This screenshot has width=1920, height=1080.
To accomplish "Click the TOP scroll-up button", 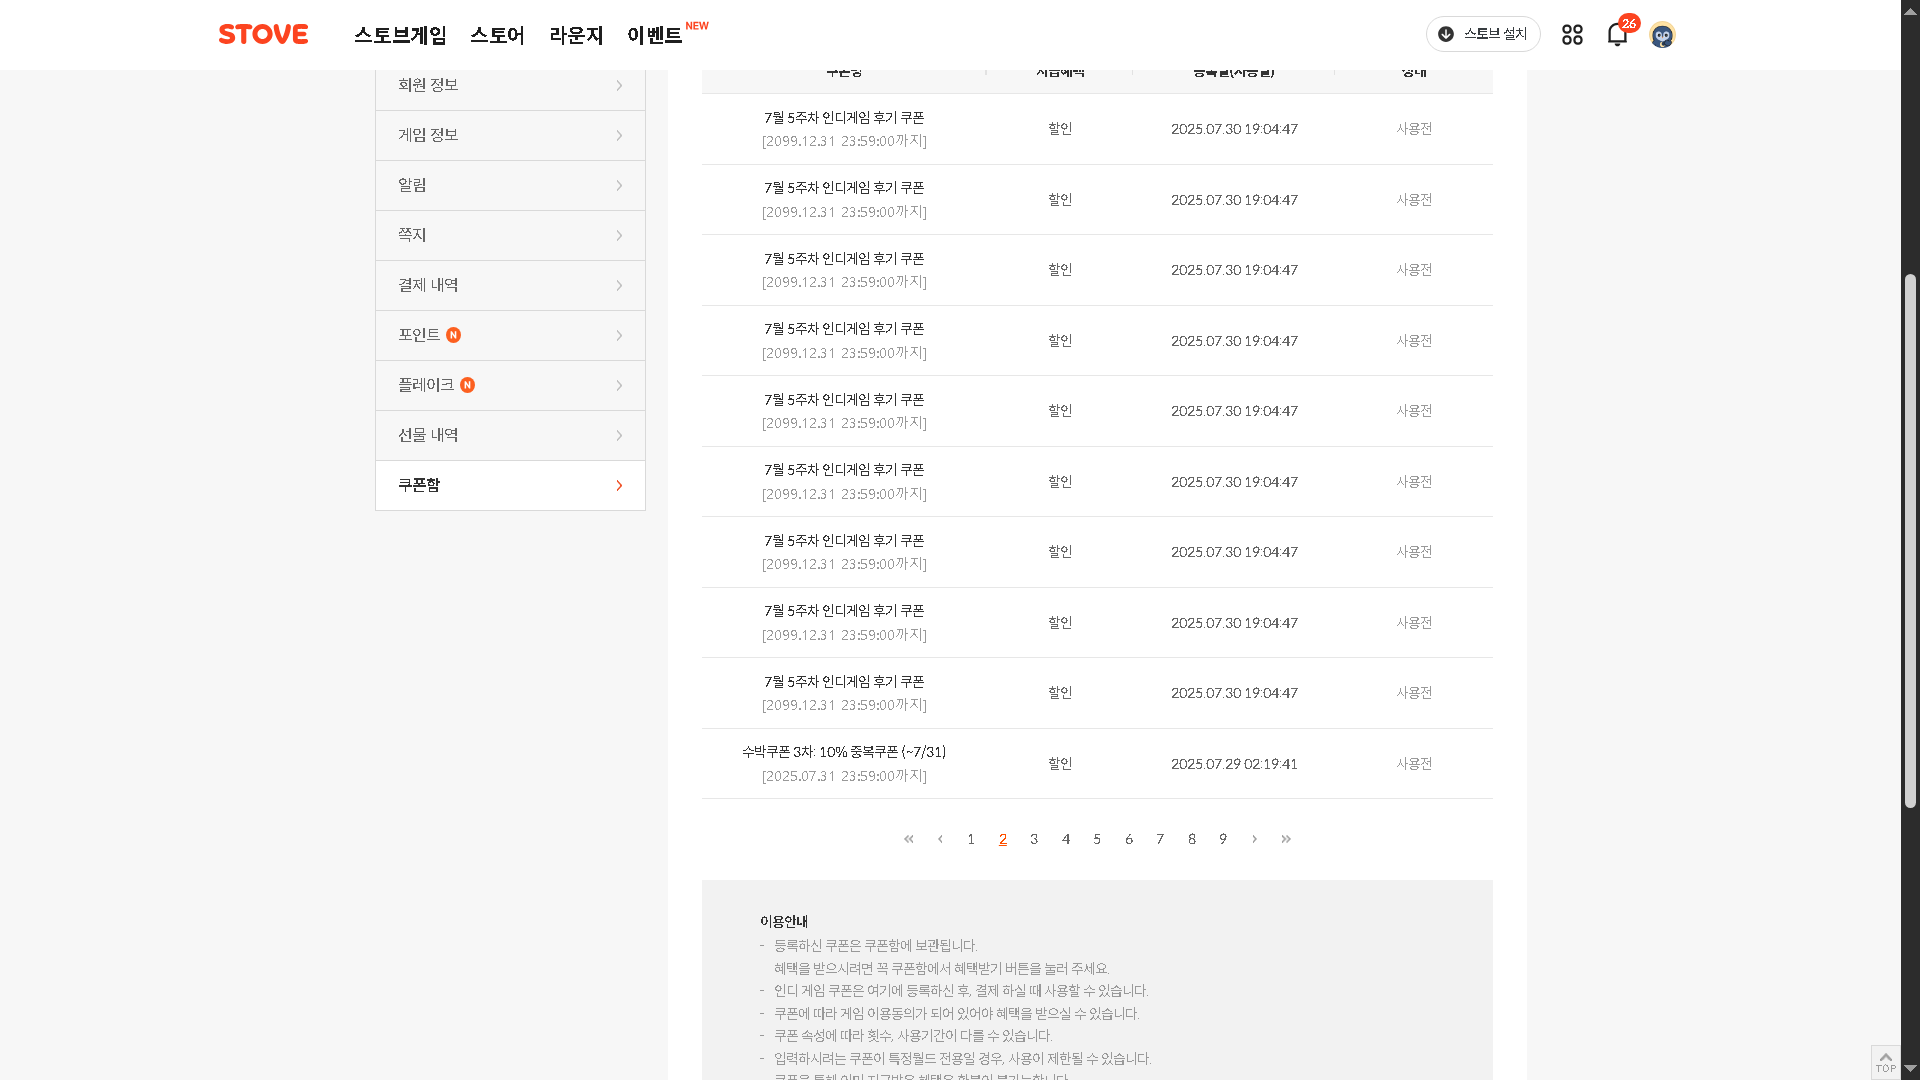I will pyautogui.click(x=1885, y=1062).
